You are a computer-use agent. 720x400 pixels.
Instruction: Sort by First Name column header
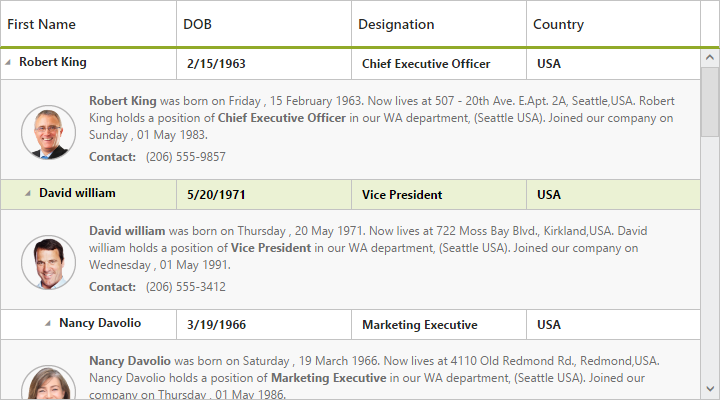coord(42,24)
